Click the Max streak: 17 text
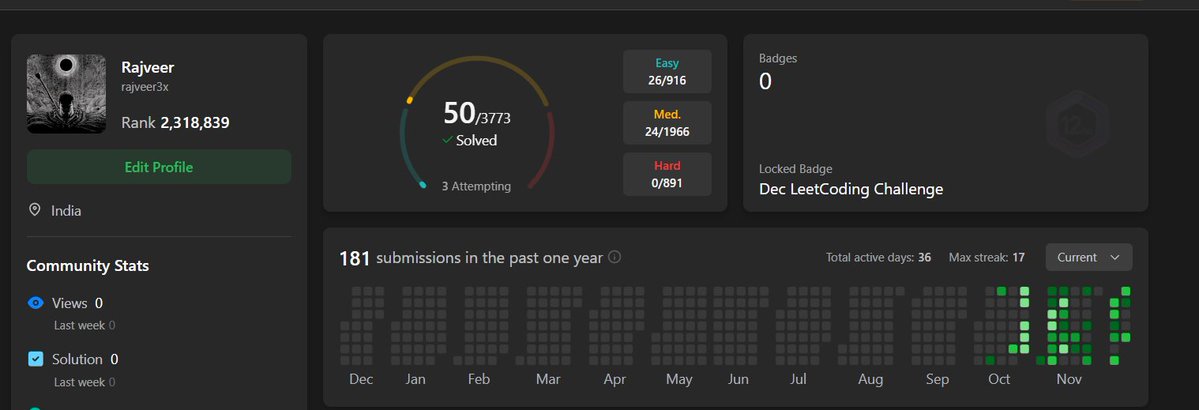 point(986,257)
